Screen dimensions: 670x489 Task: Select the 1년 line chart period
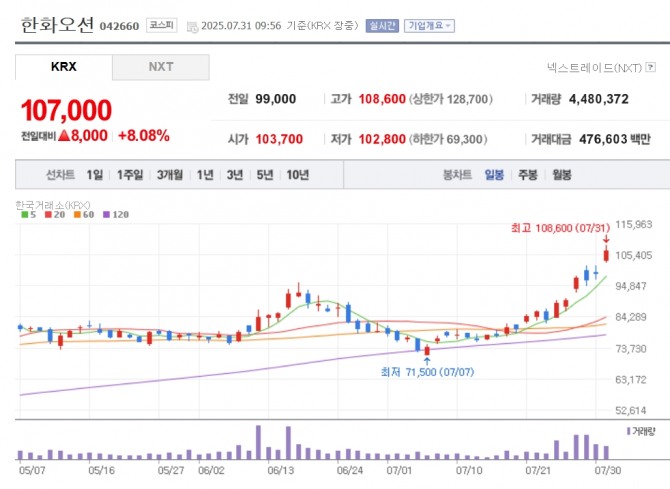tap(205, 174)
